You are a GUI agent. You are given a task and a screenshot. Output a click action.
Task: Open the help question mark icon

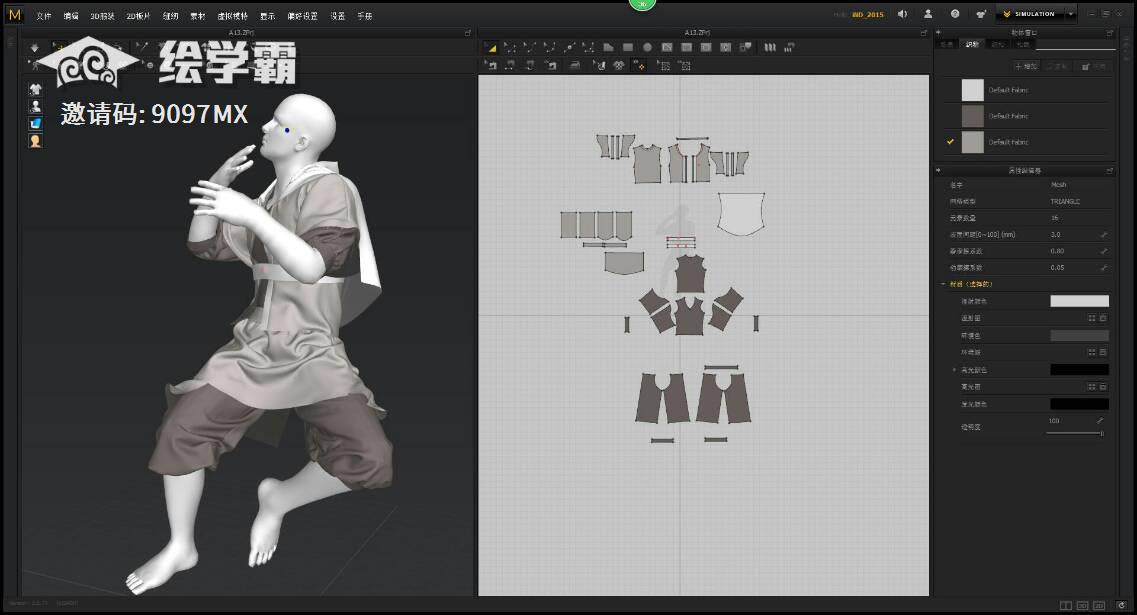pos(955,14)
